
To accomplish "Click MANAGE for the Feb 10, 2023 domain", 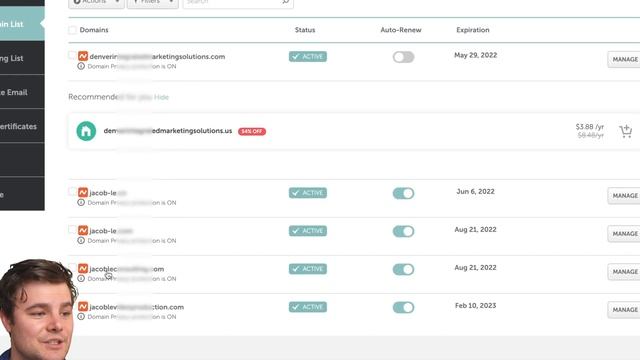I will pyautogui.click(x=624, y=309).
